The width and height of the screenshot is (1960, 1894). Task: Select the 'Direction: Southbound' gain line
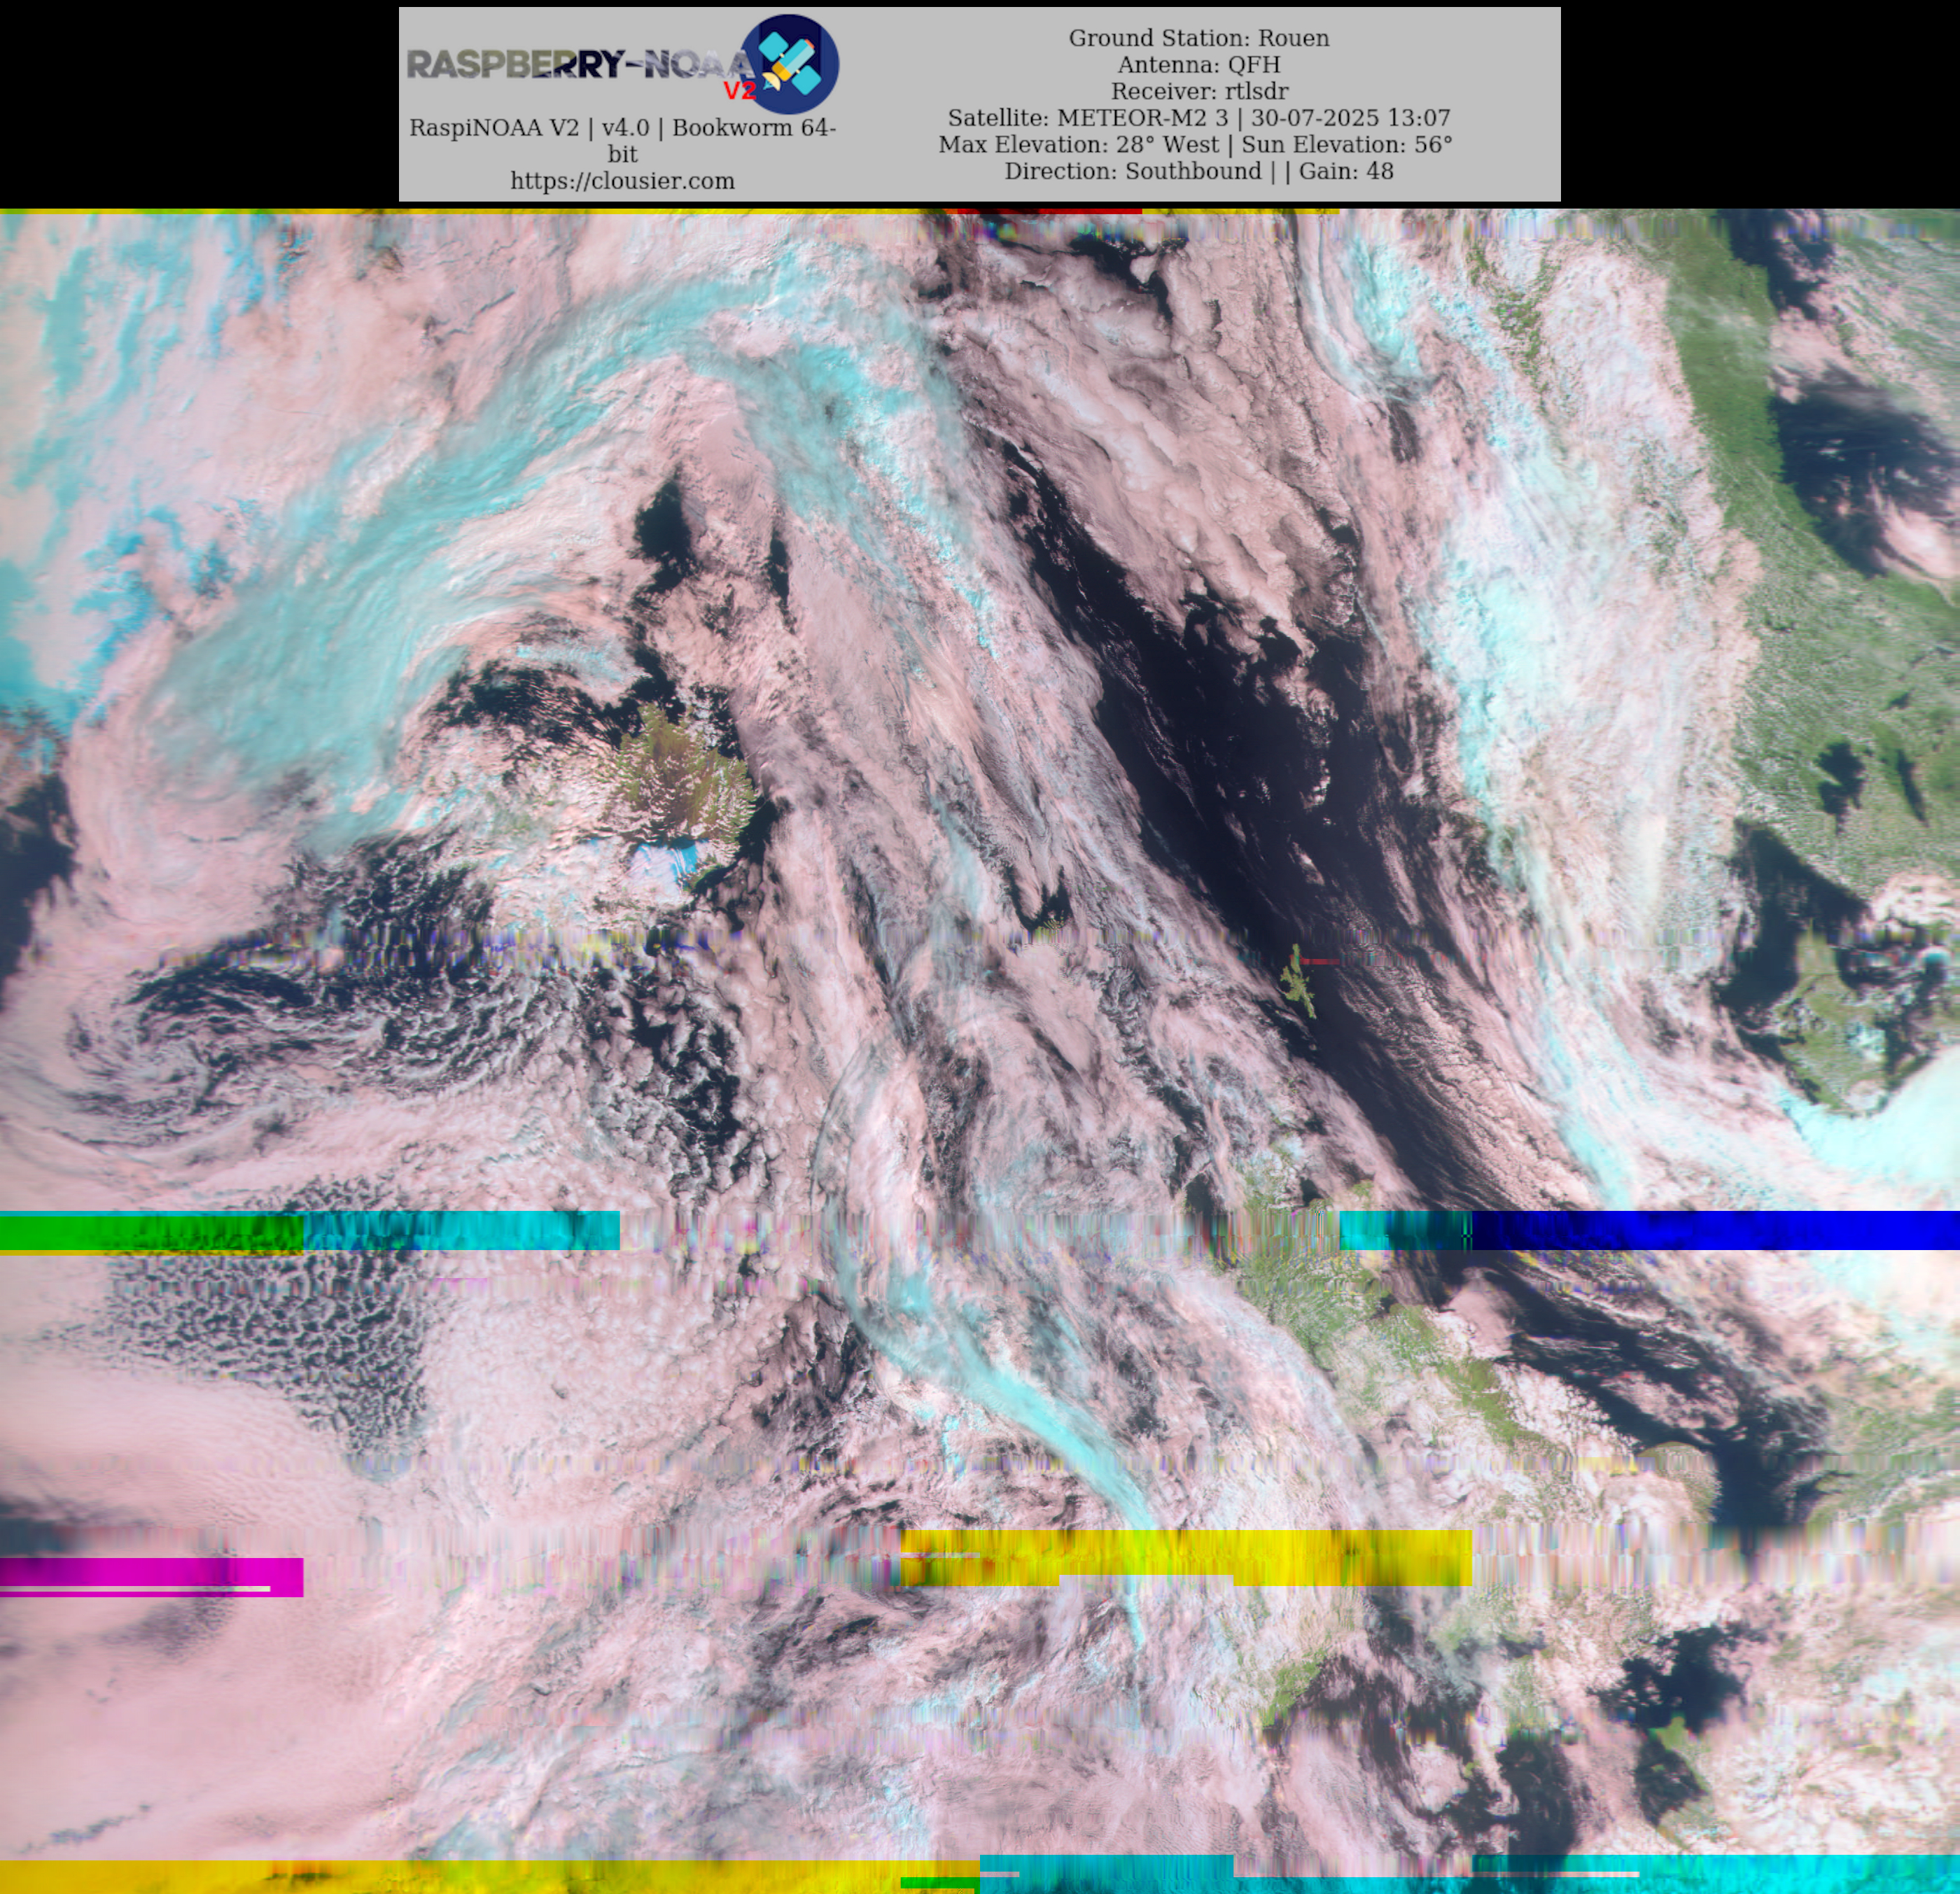pos(1199,171)
